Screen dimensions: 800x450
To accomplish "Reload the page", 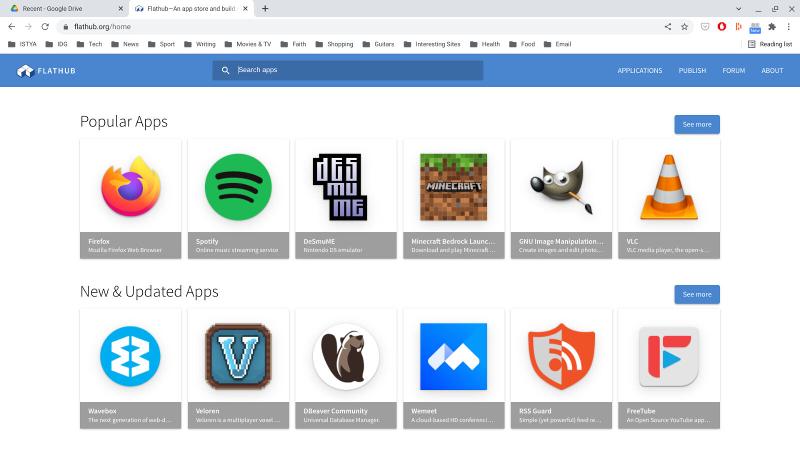I will click(45, 27).
